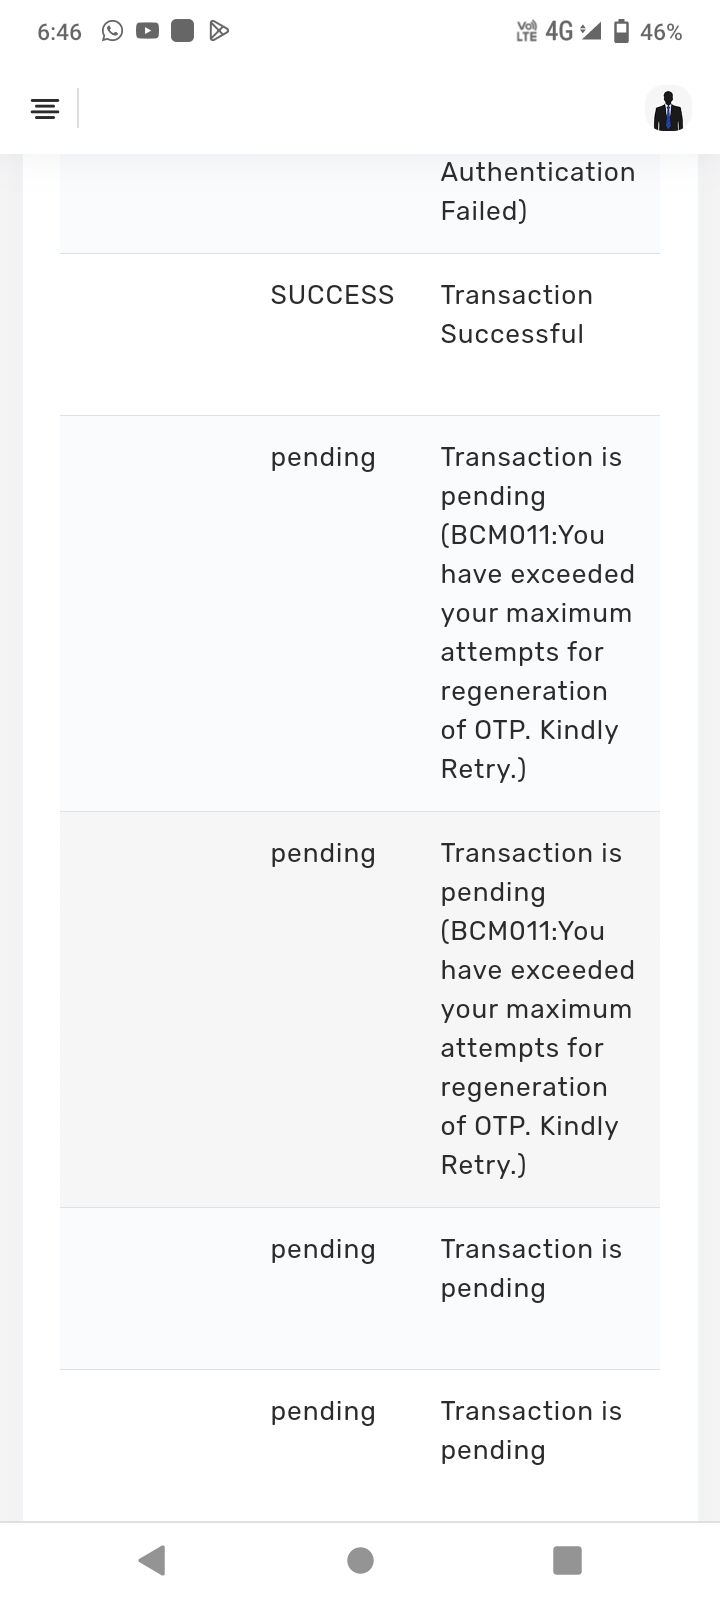The width and height of the screenshot is (720, 1600).
Task: Tap the last pending status label
Action: click(323, 1411)
